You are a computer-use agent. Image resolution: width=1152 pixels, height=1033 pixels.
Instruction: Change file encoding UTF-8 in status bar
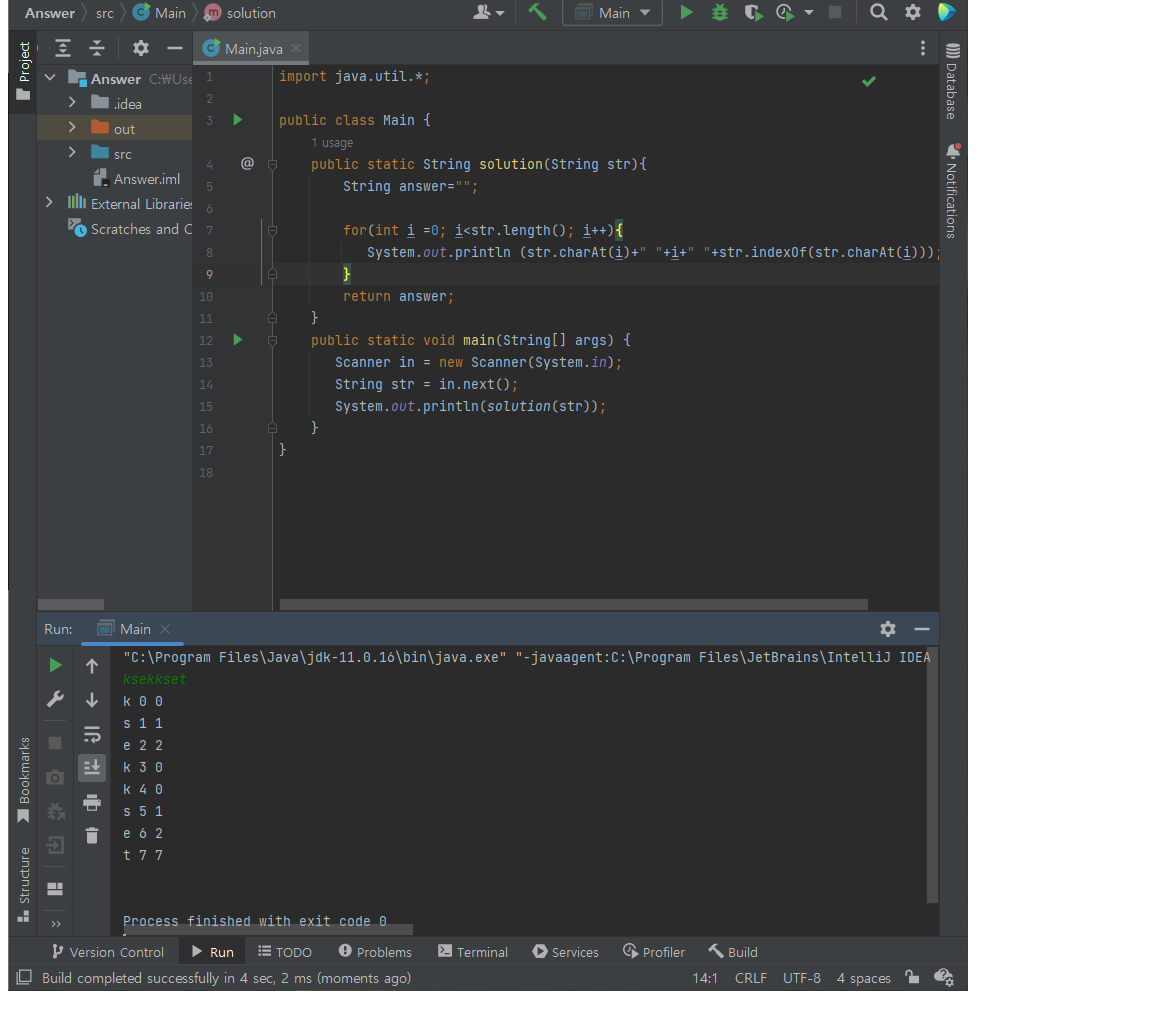802,978
